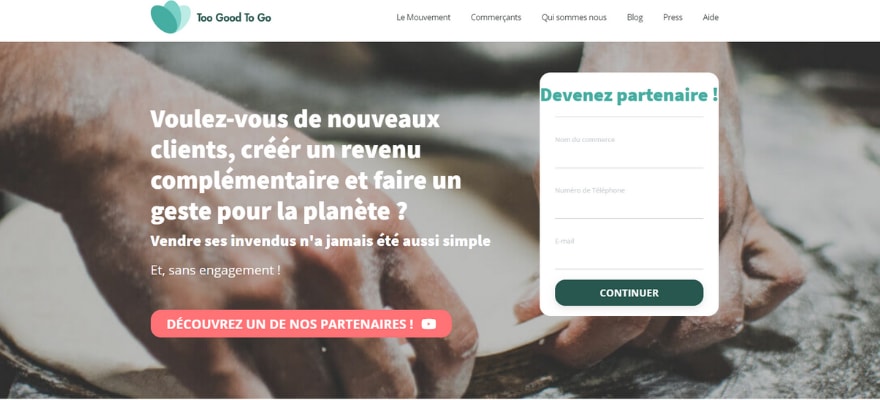Viewport: 880px width, 400px height.
Task: Click the Vendre ses invendus subheading text
Action: pyautogui.click(x=320, y=241)
